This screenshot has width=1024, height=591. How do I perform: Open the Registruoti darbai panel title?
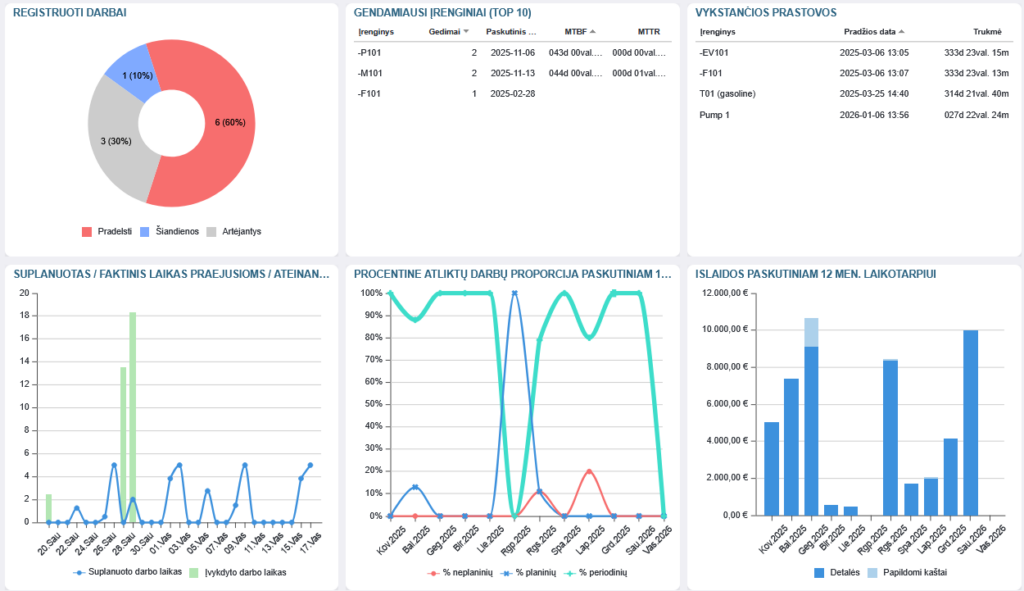(69, 12)
